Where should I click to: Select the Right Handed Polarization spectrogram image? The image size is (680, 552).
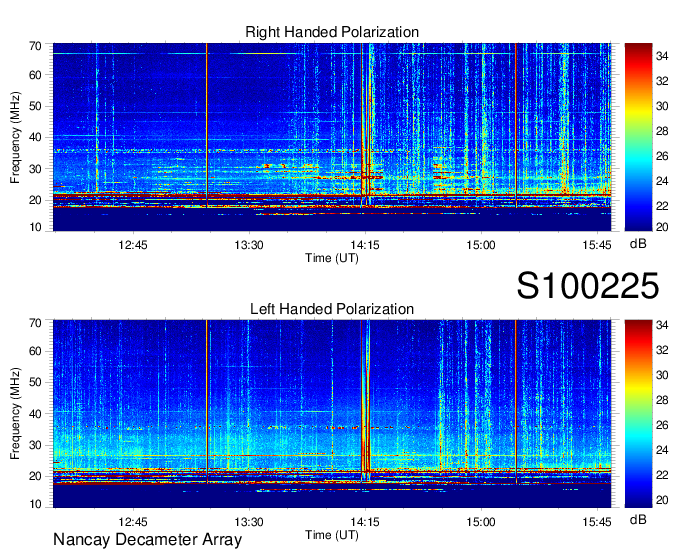[x=332, y=137]
